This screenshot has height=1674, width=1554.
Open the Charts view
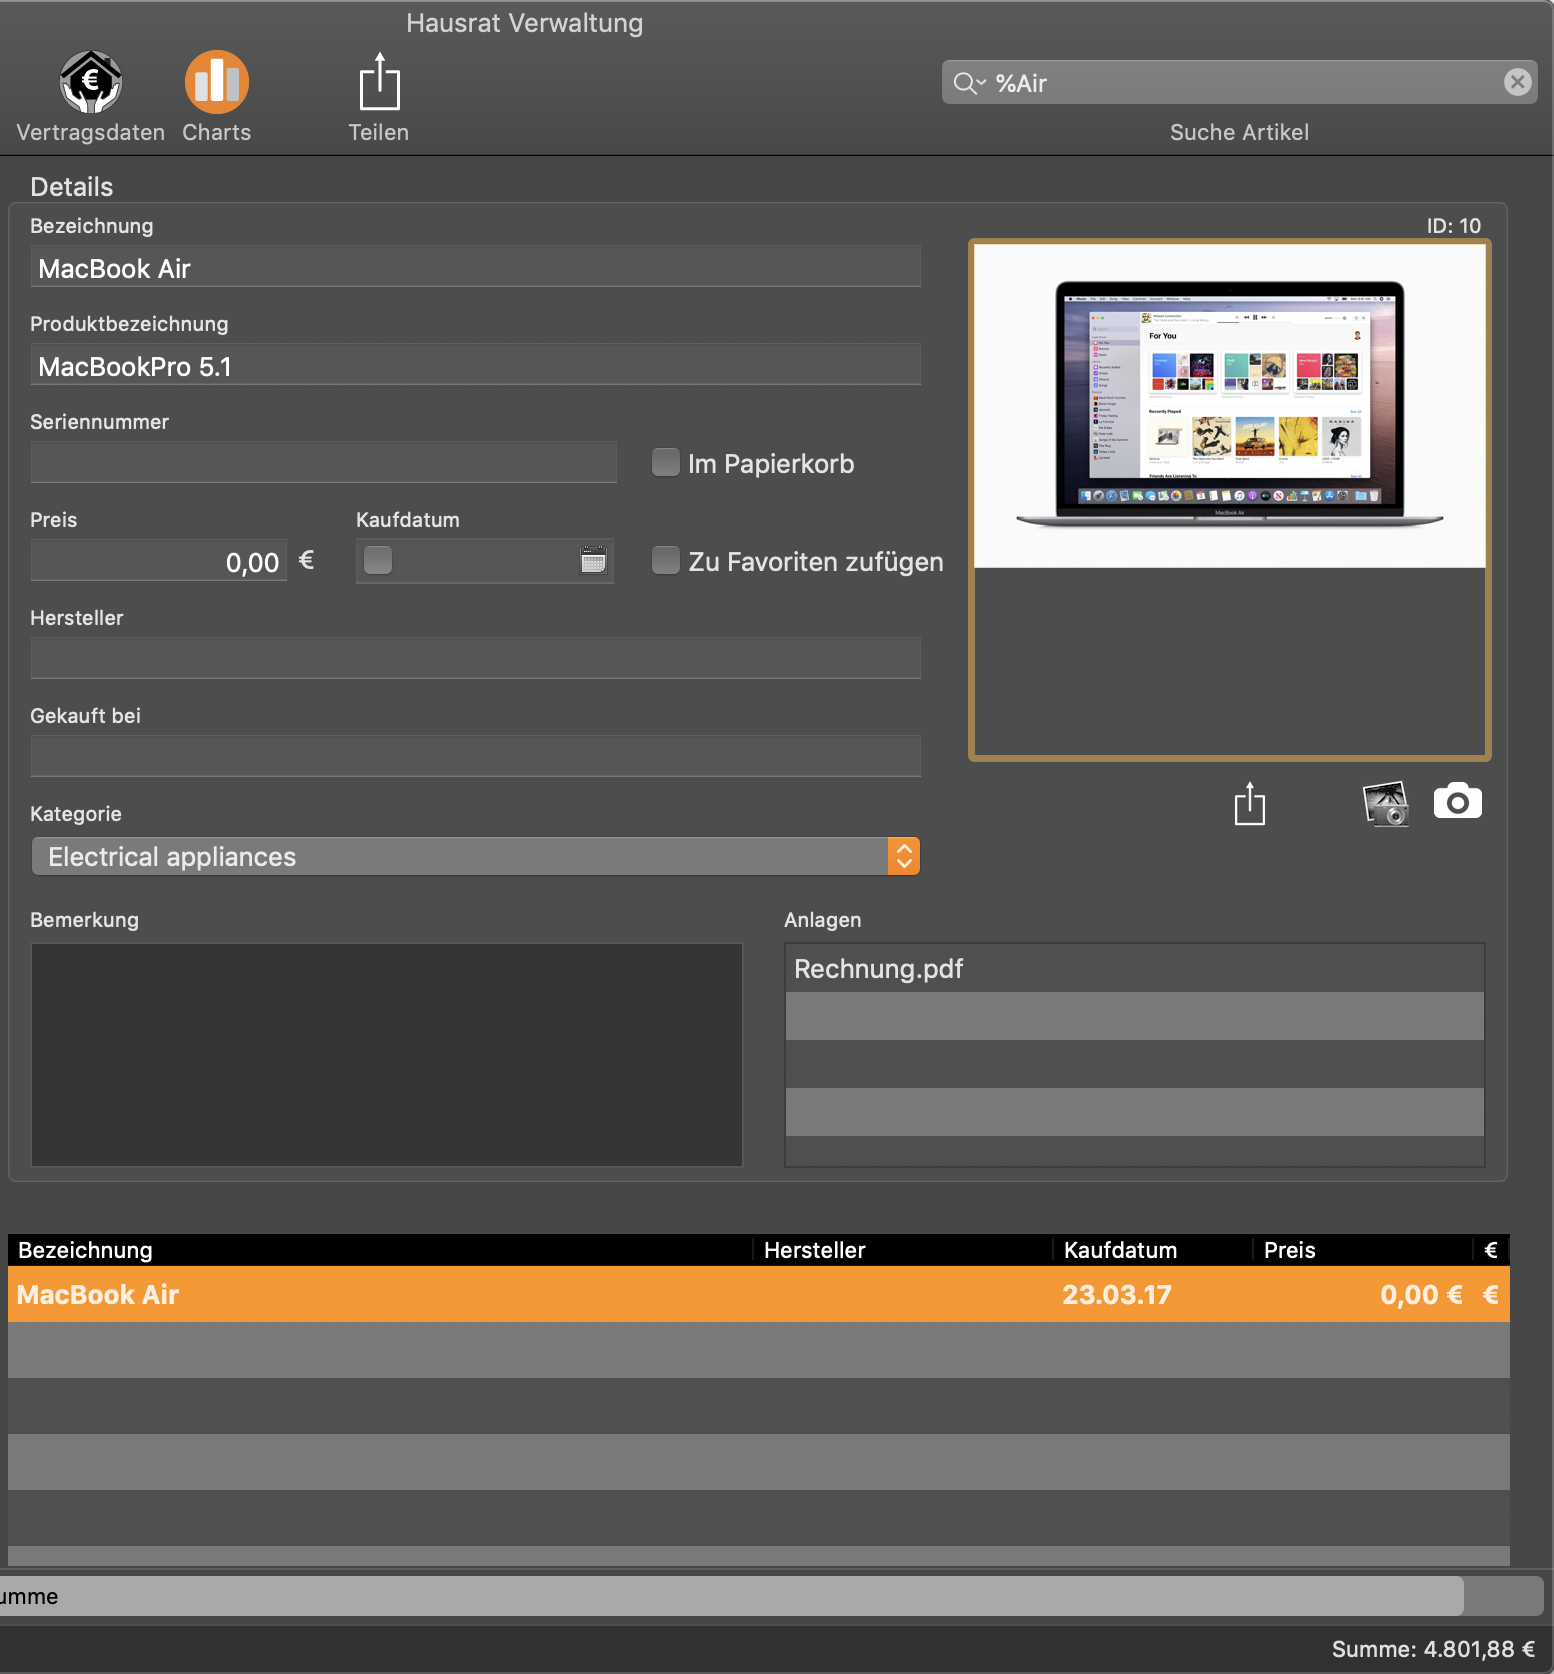216,82
